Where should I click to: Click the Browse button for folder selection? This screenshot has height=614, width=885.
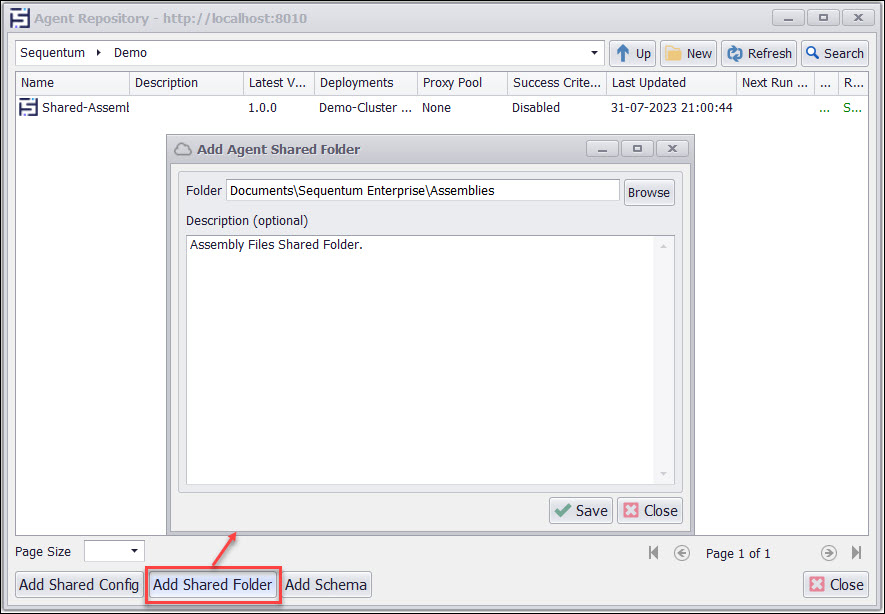[648, 192]
